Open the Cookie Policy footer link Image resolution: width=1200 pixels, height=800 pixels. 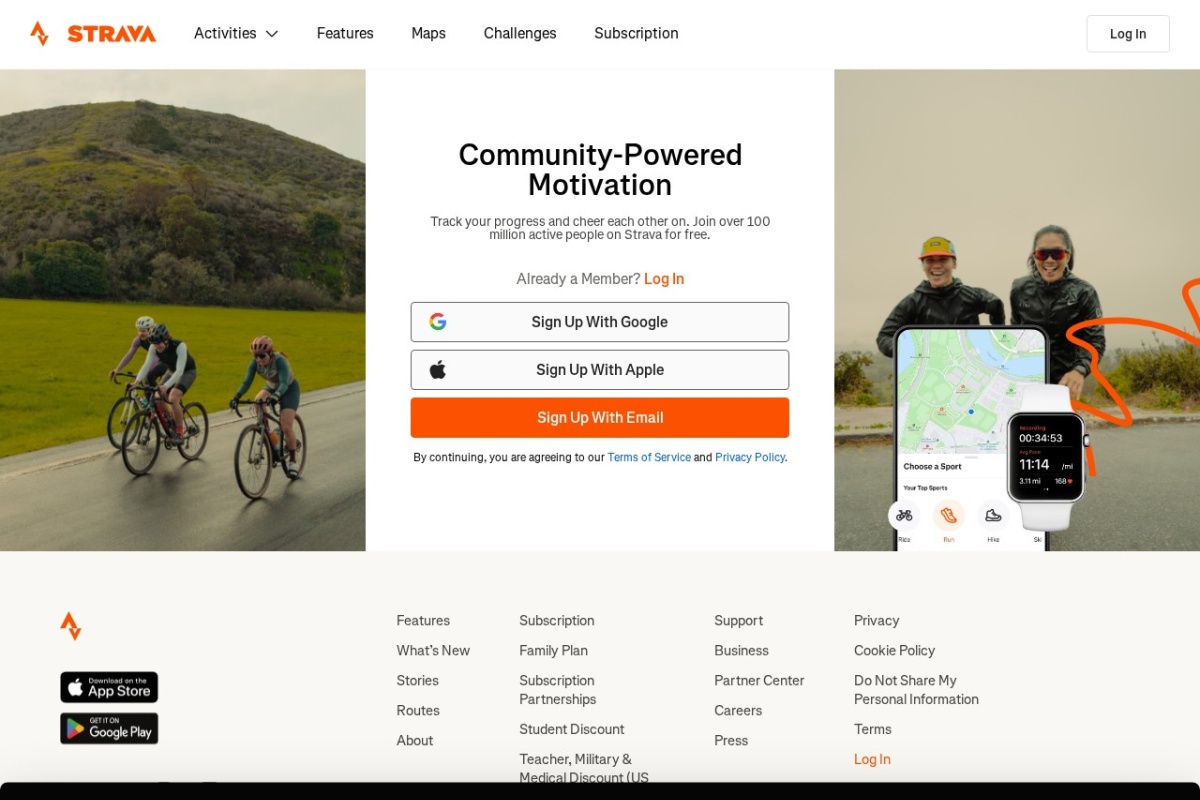(x=894, y=651)
